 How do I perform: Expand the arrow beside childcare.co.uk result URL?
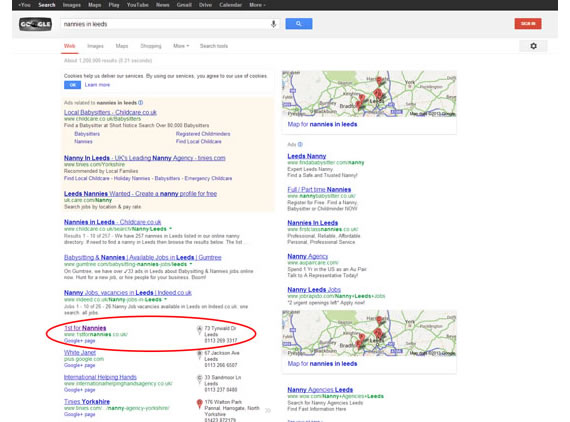(x=170, y=229)
